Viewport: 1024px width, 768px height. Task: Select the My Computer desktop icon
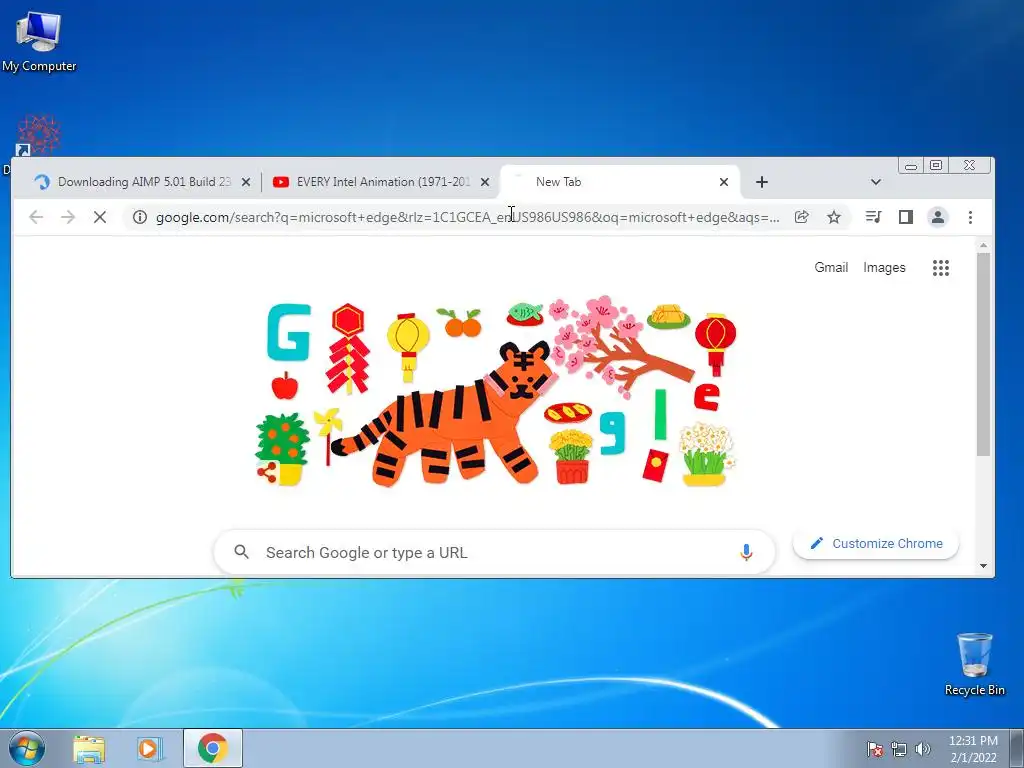[x=39, y=41]
